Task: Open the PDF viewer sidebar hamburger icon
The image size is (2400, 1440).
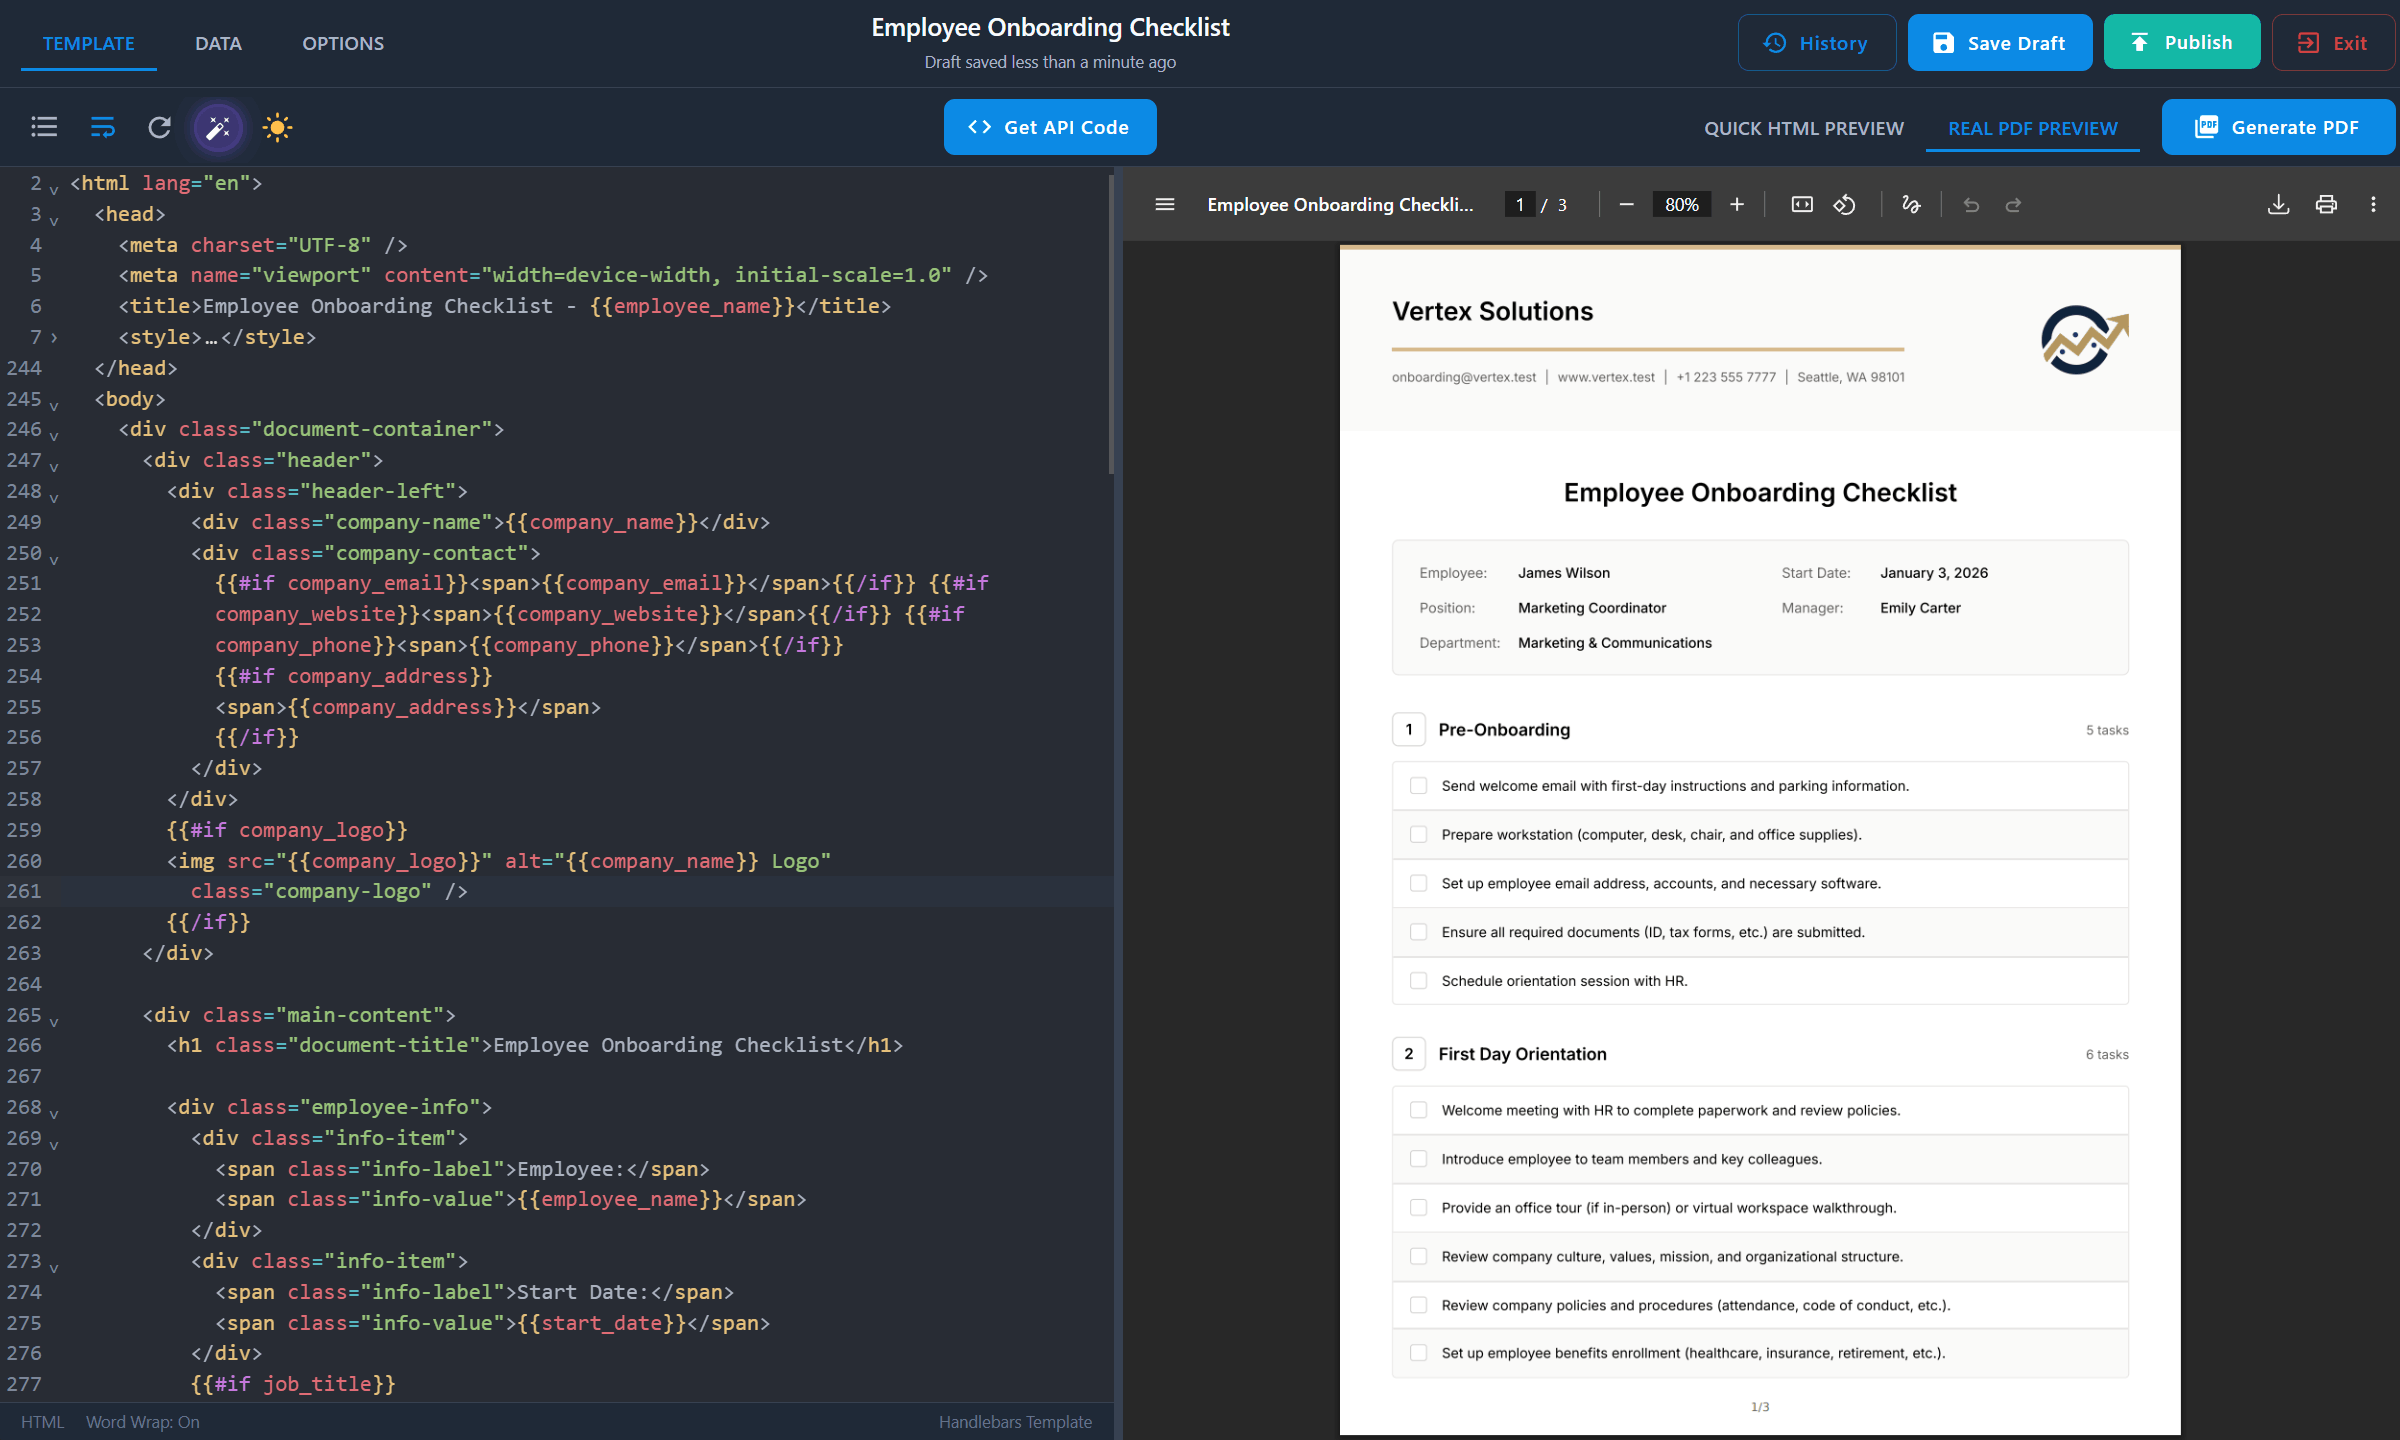Action: point(1164,204)
